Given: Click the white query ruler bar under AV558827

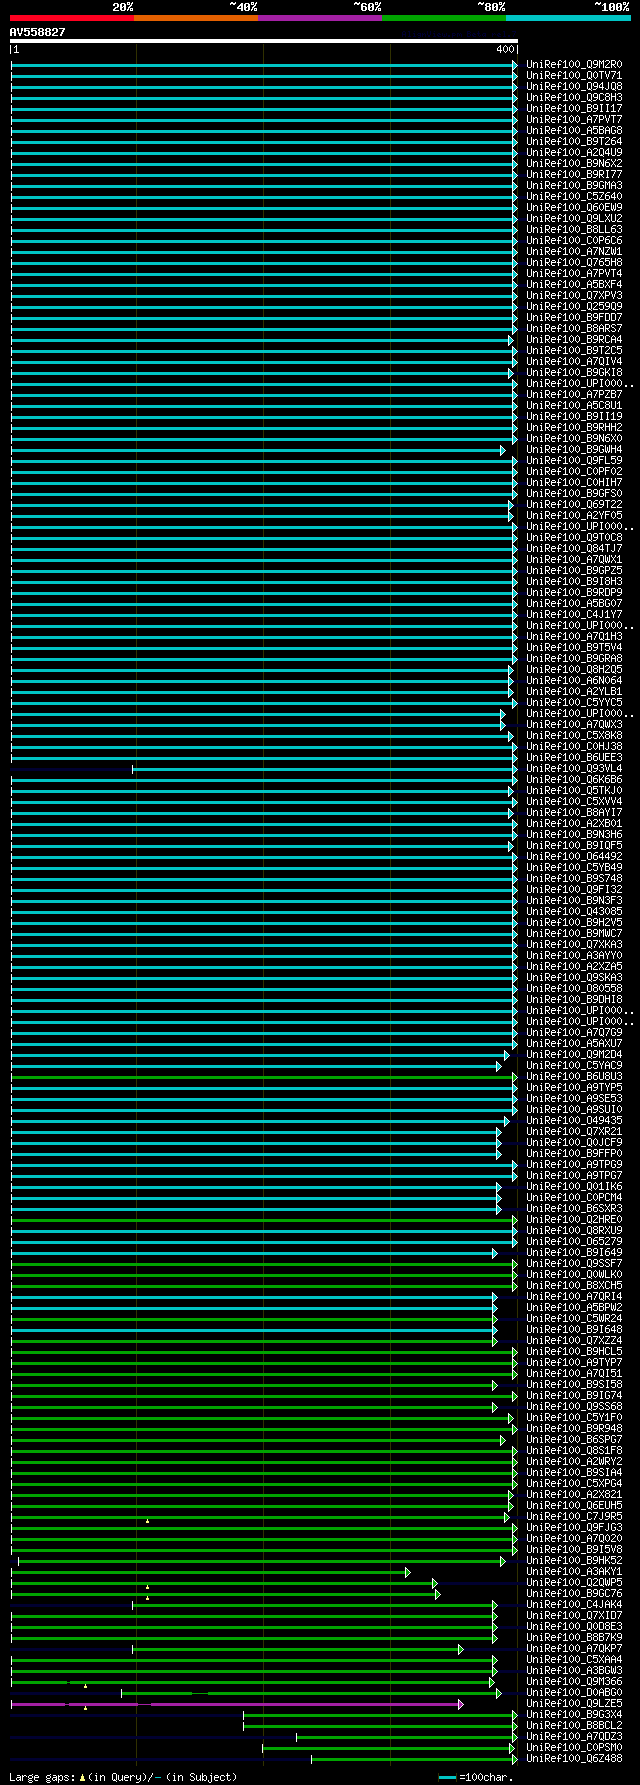Looking at the screenshot, I should tap(264, 41).
